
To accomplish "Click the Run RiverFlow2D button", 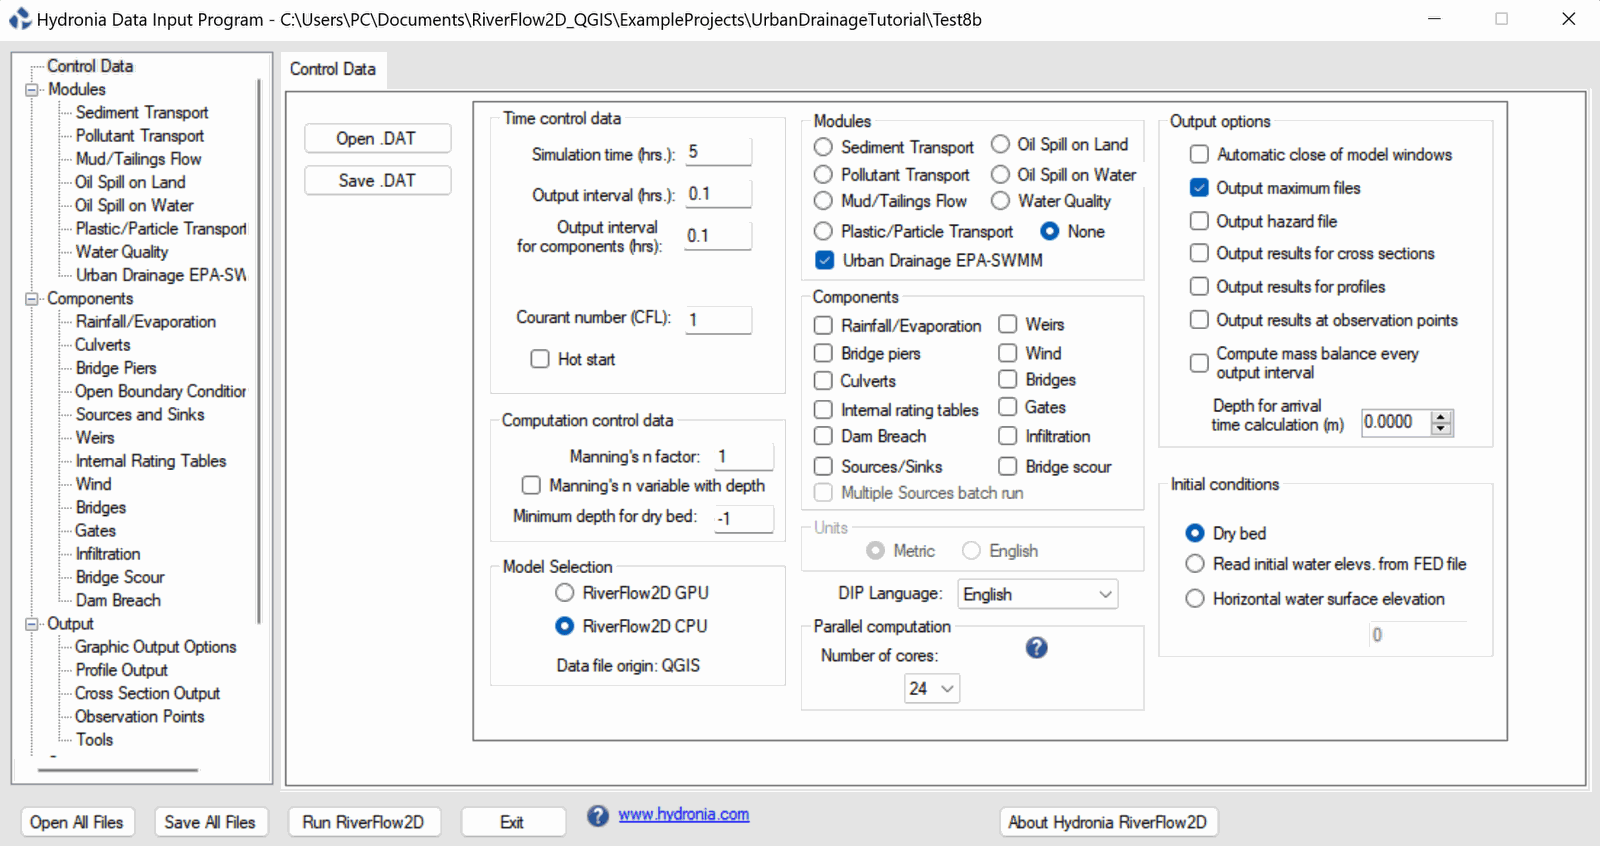I will (x=363, y=822).
